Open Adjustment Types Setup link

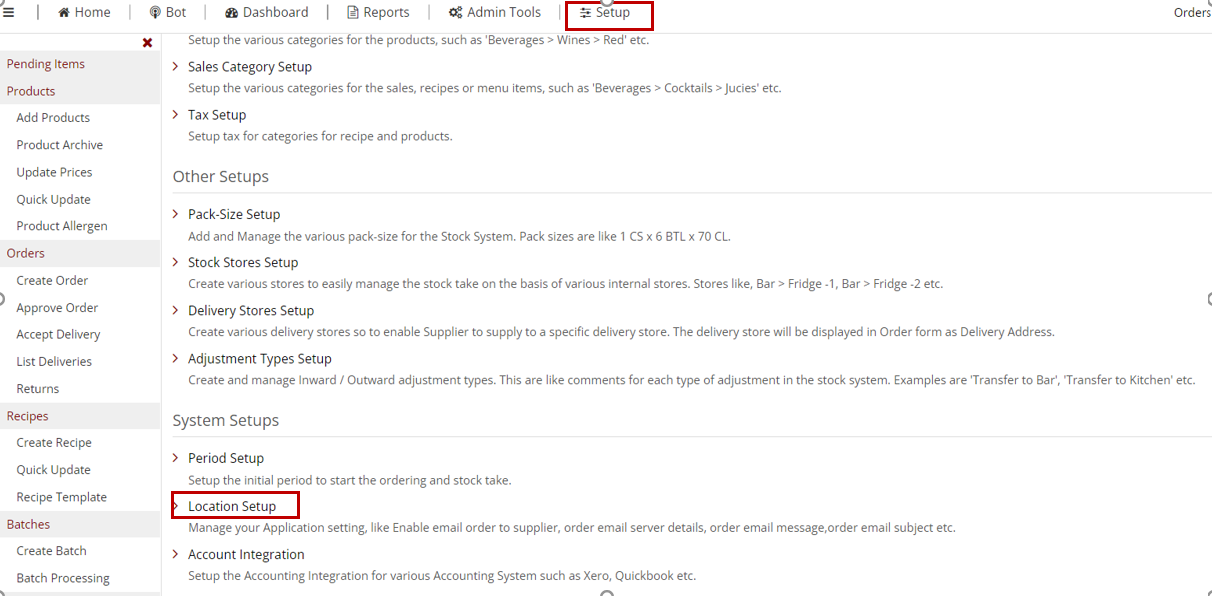pyautogui.click(x=259, y=358)
